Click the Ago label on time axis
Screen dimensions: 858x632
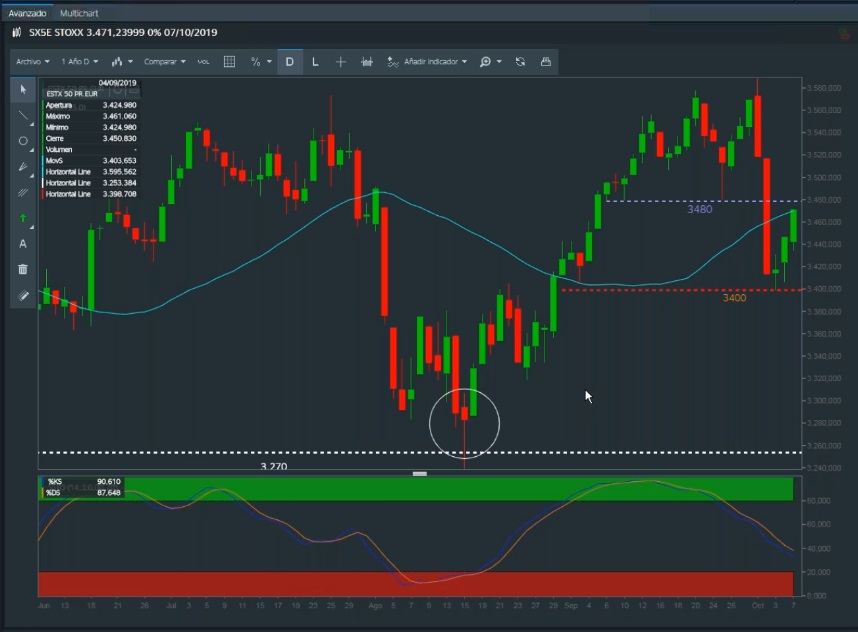[x=375, y=605]
